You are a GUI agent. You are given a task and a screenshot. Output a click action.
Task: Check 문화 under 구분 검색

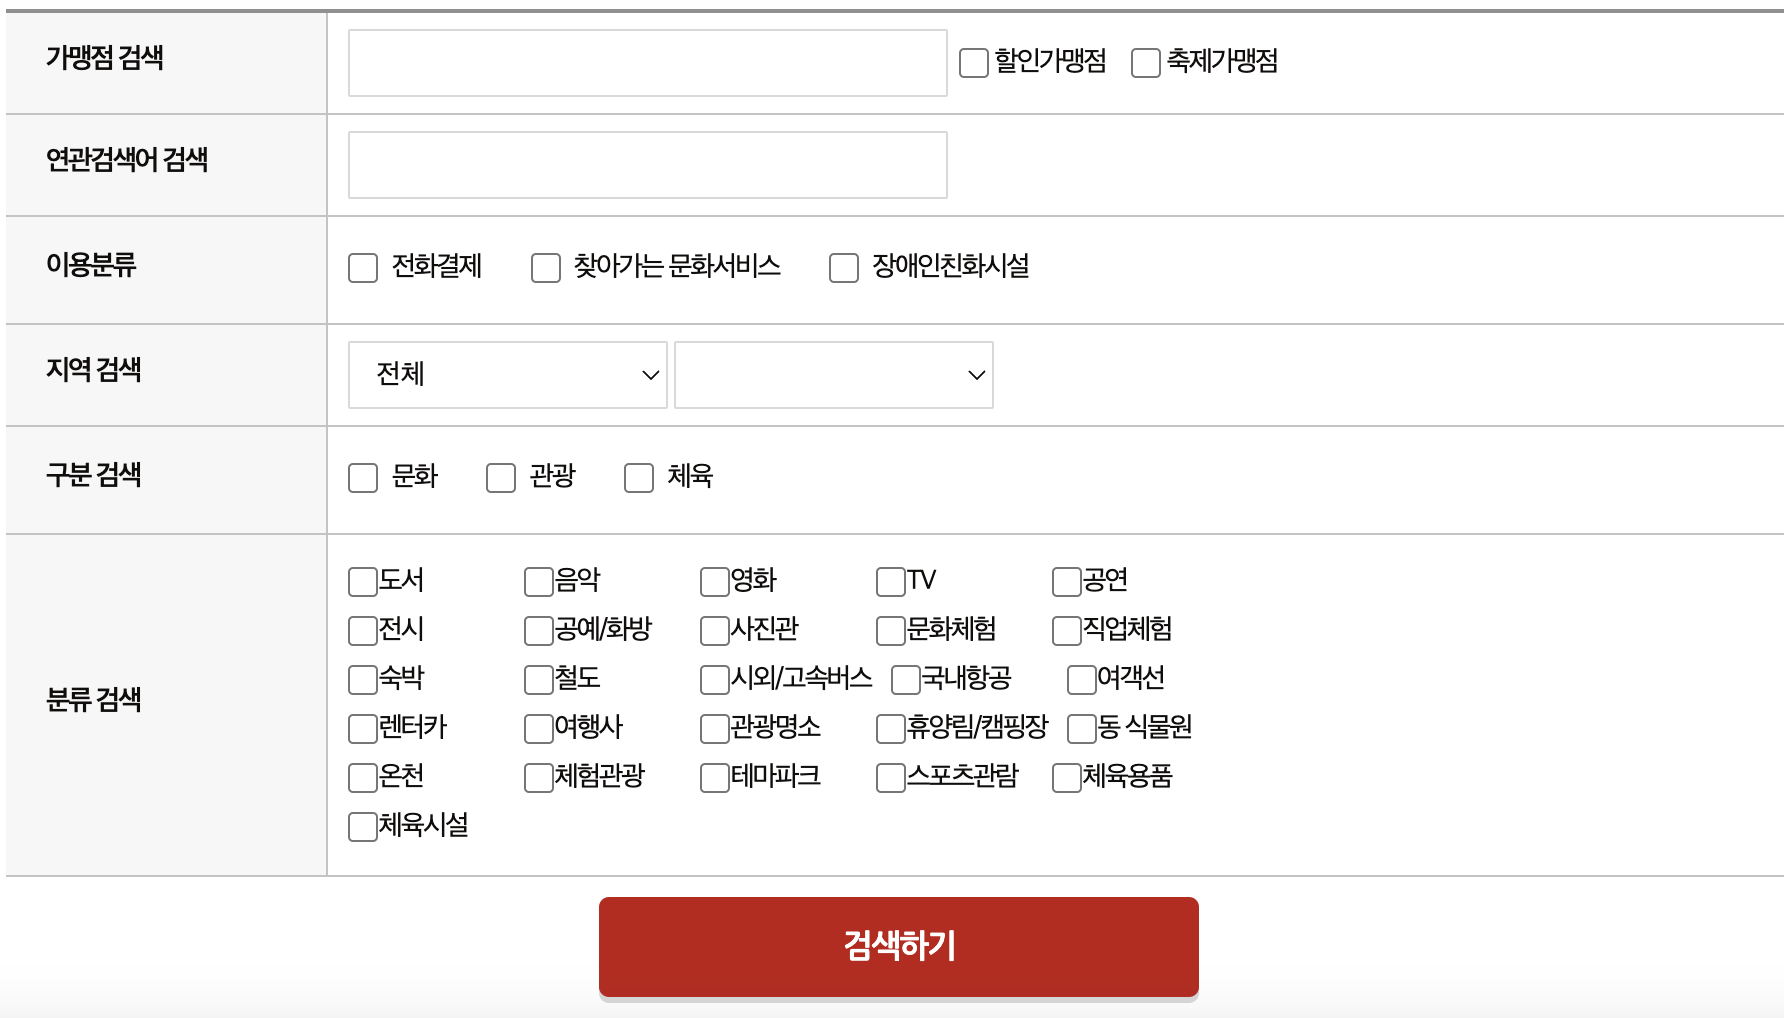(362, 478)
